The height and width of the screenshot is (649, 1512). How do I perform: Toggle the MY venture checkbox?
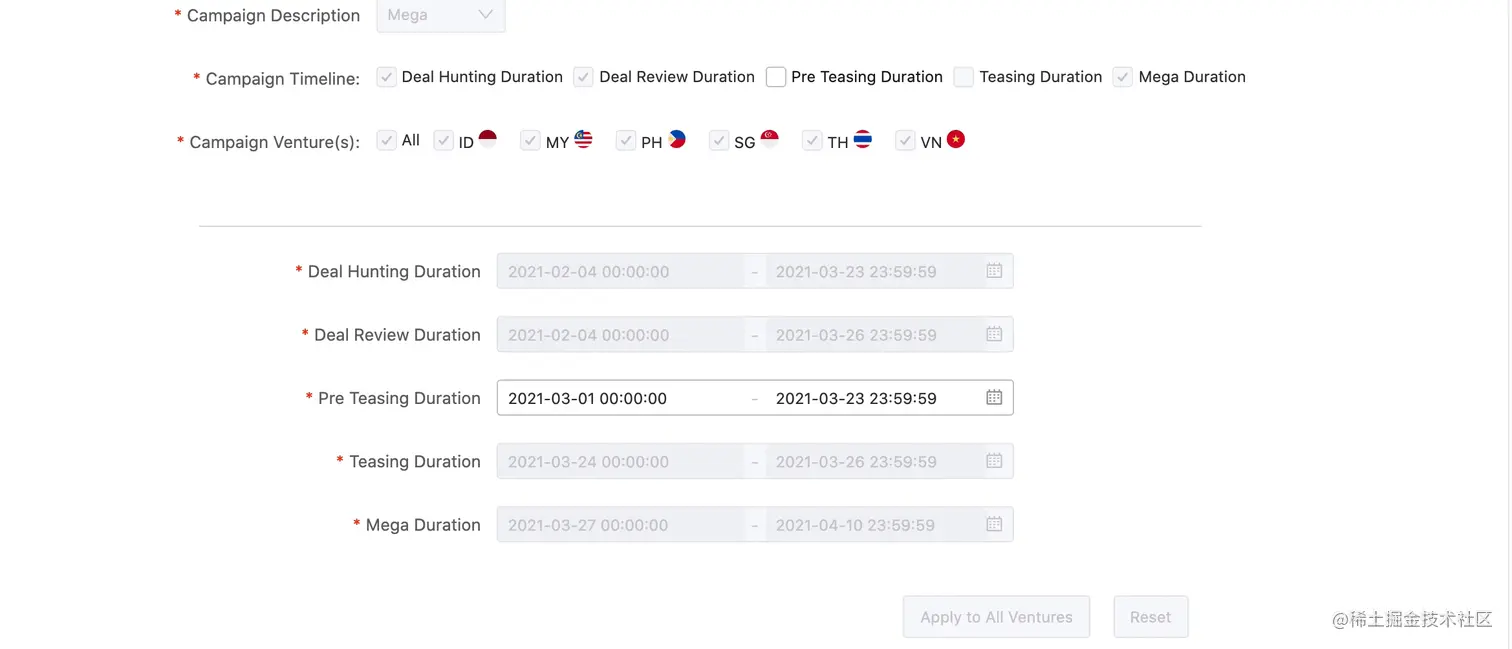[x=530, y=141]
